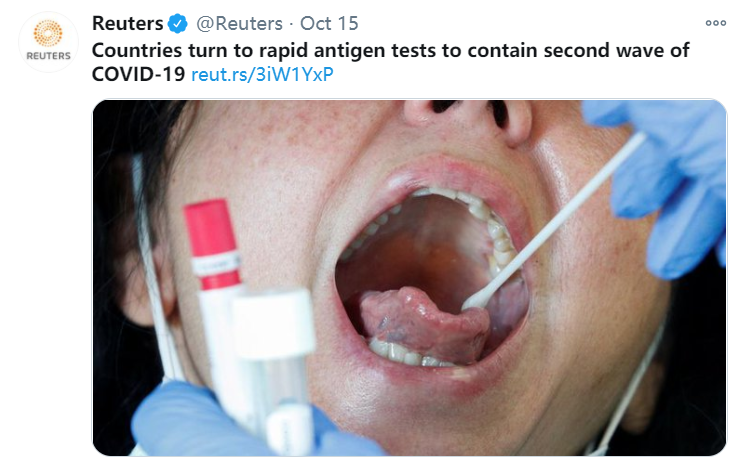Open the Oct 15 timestamp
The width and height of the screenshot is (744, 465).
tap(329, 23)
